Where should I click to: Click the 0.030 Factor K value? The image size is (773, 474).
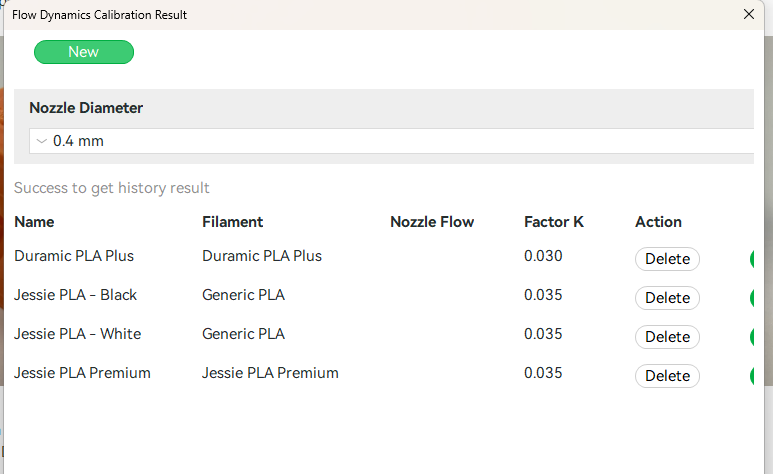(543, 256)
